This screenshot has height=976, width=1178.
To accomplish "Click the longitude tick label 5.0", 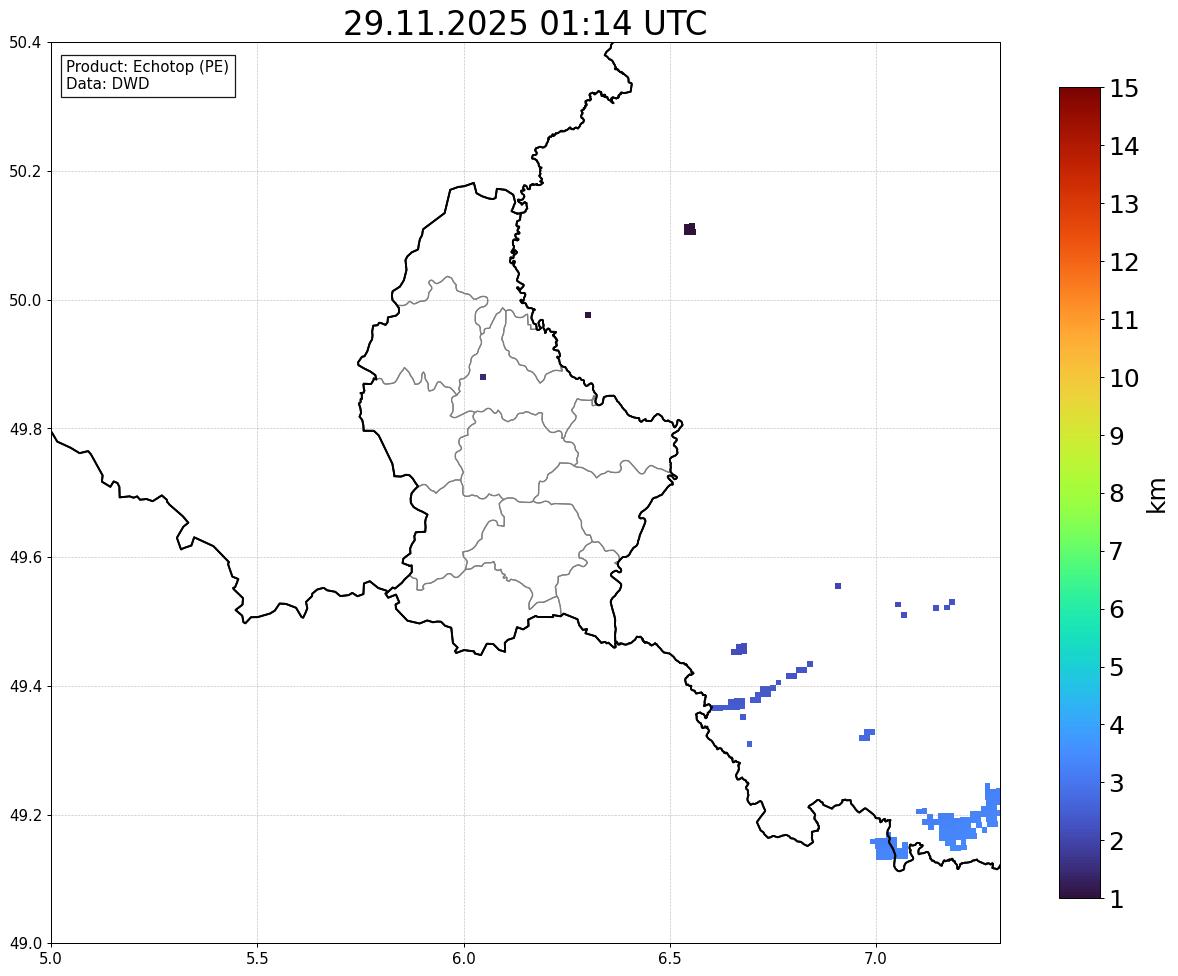I will point(51,959).
